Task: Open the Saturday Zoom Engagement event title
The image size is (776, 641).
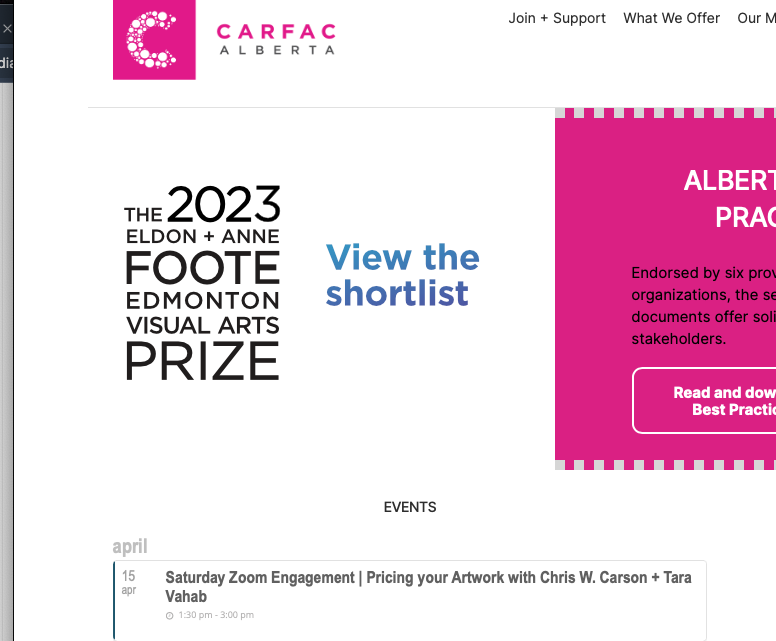Action: (428, 587)
